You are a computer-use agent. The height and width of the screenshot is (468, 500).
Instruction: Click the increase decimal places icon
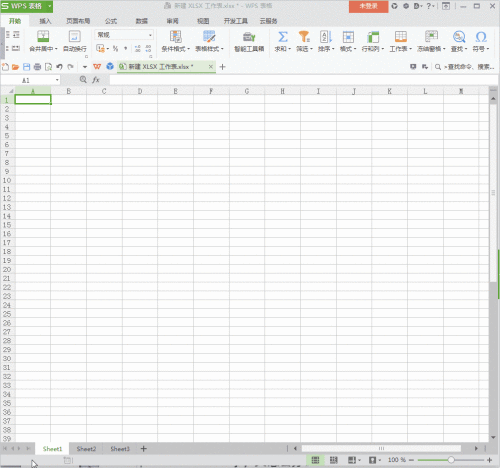click(138, 49)
